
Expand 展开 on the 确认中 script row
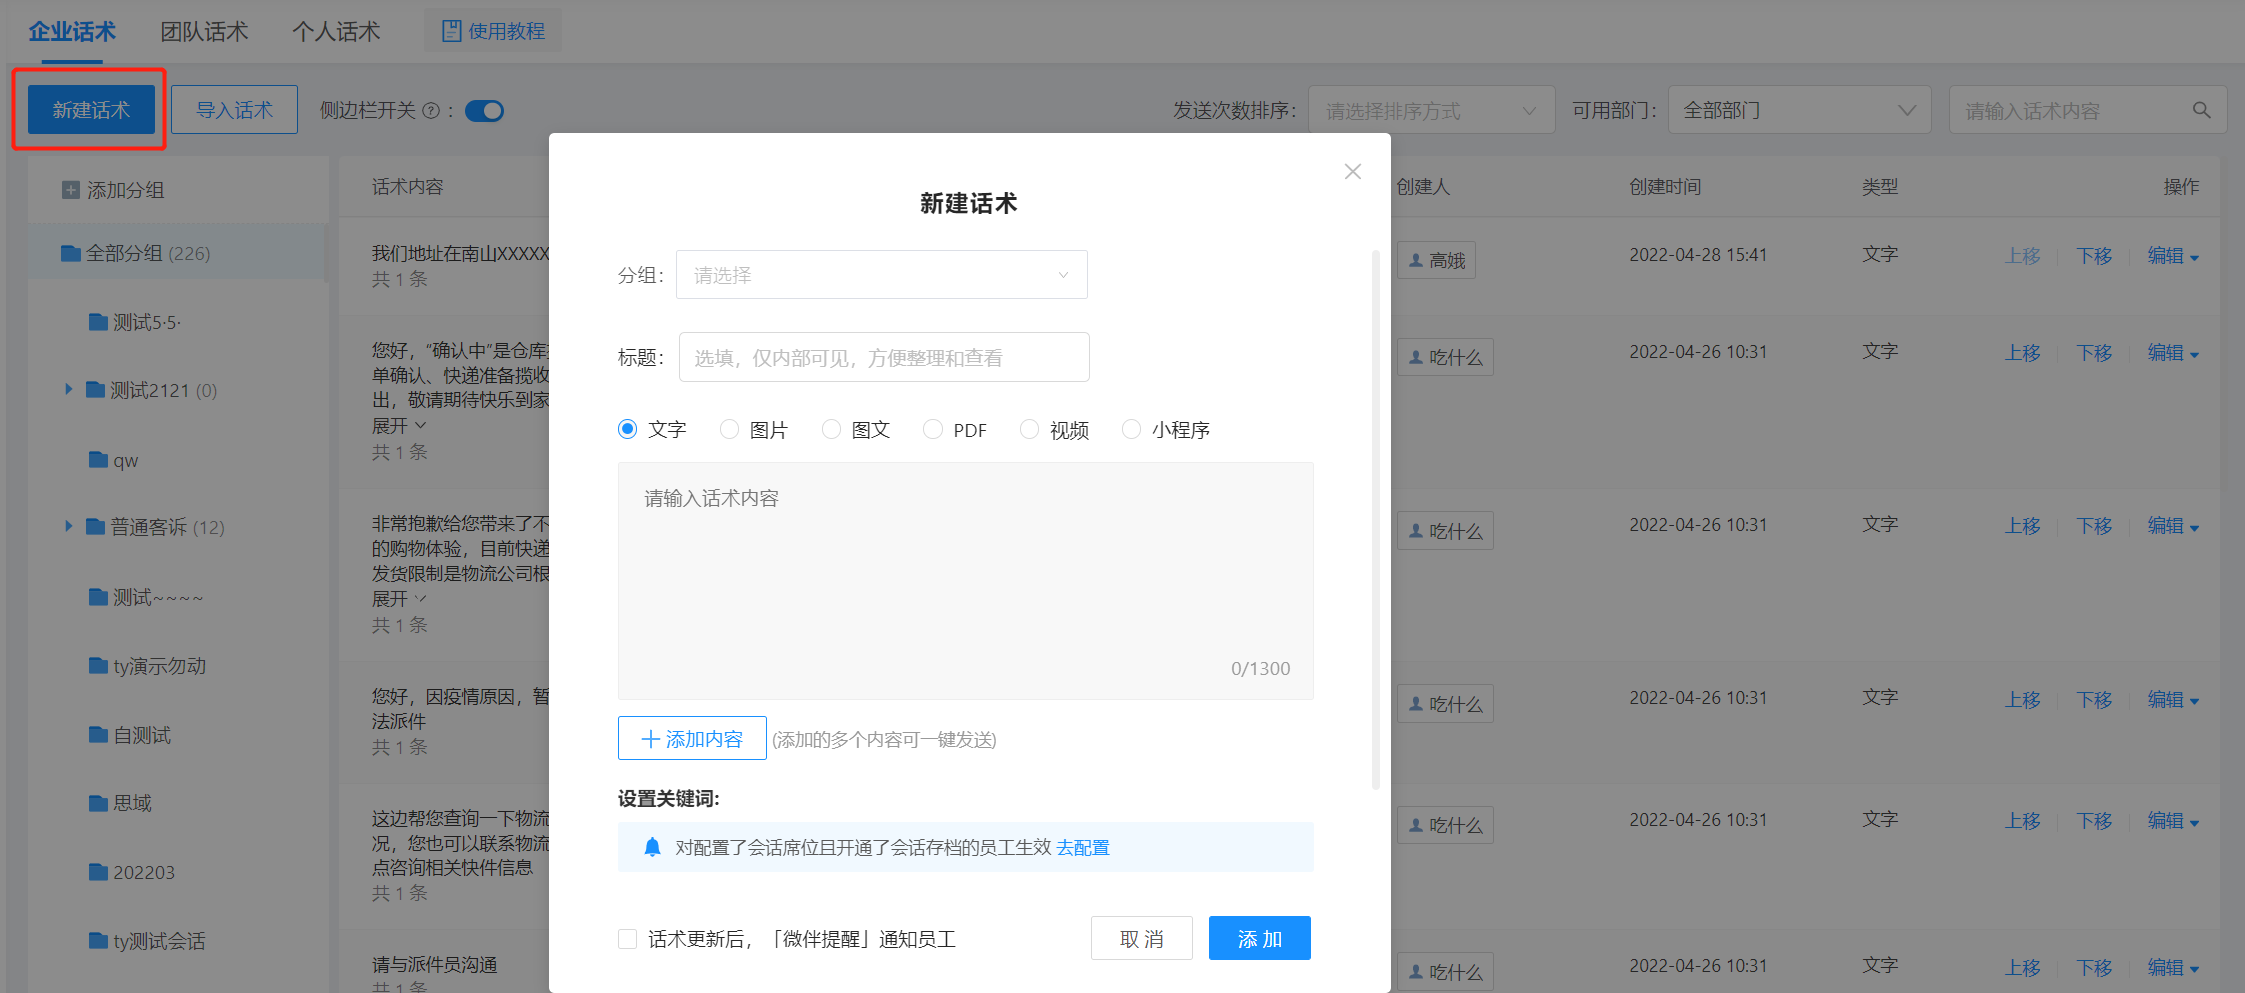pos(399,426)
